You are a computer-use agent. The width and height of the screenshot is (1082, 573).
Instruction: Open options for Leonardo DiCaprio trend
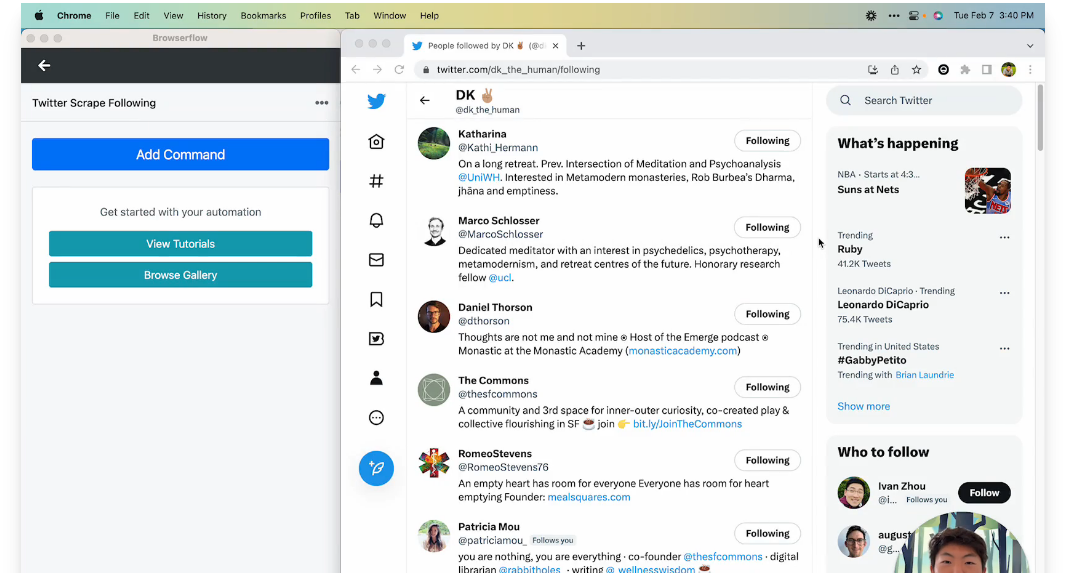pos(1004,293)
